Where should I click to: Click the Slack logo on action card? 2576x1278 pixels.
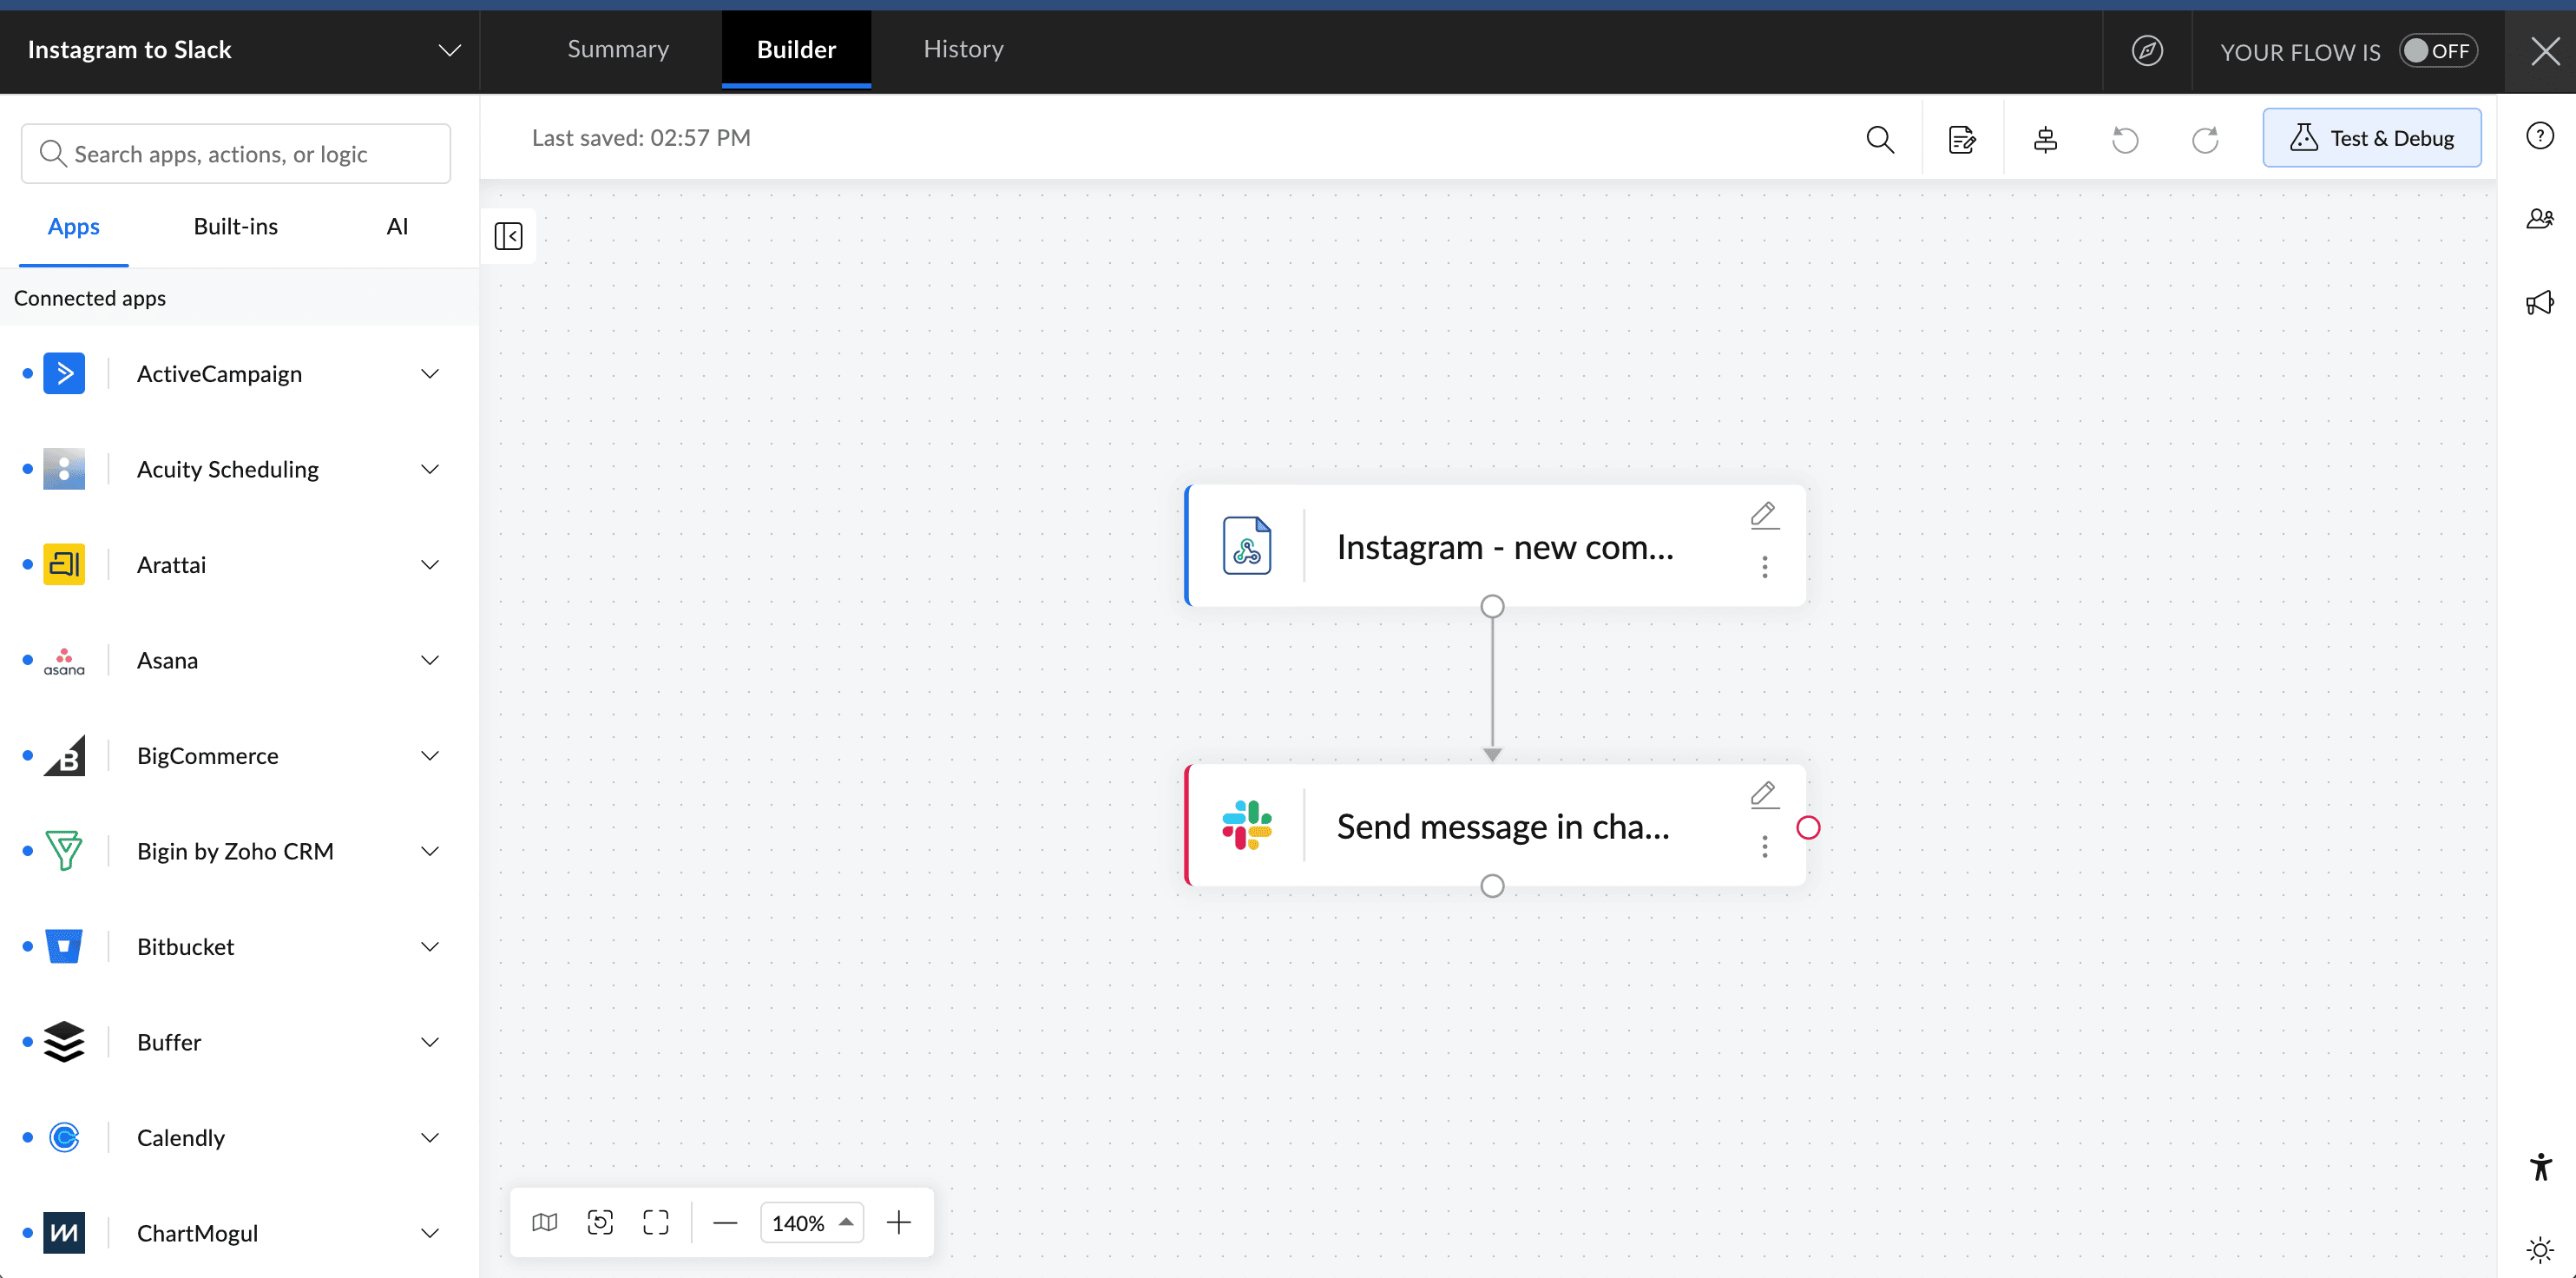[1247, 825]
